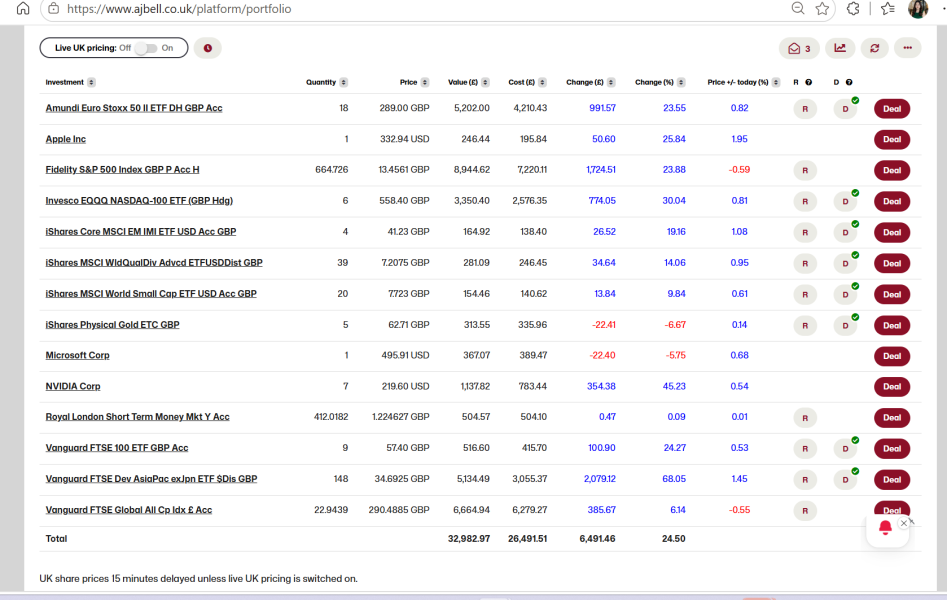Viewport: 947px width, 600px height.
Task: Click R button for Royal London Money Mkt row
Action: pyautogui.click(x=805, y=418)
